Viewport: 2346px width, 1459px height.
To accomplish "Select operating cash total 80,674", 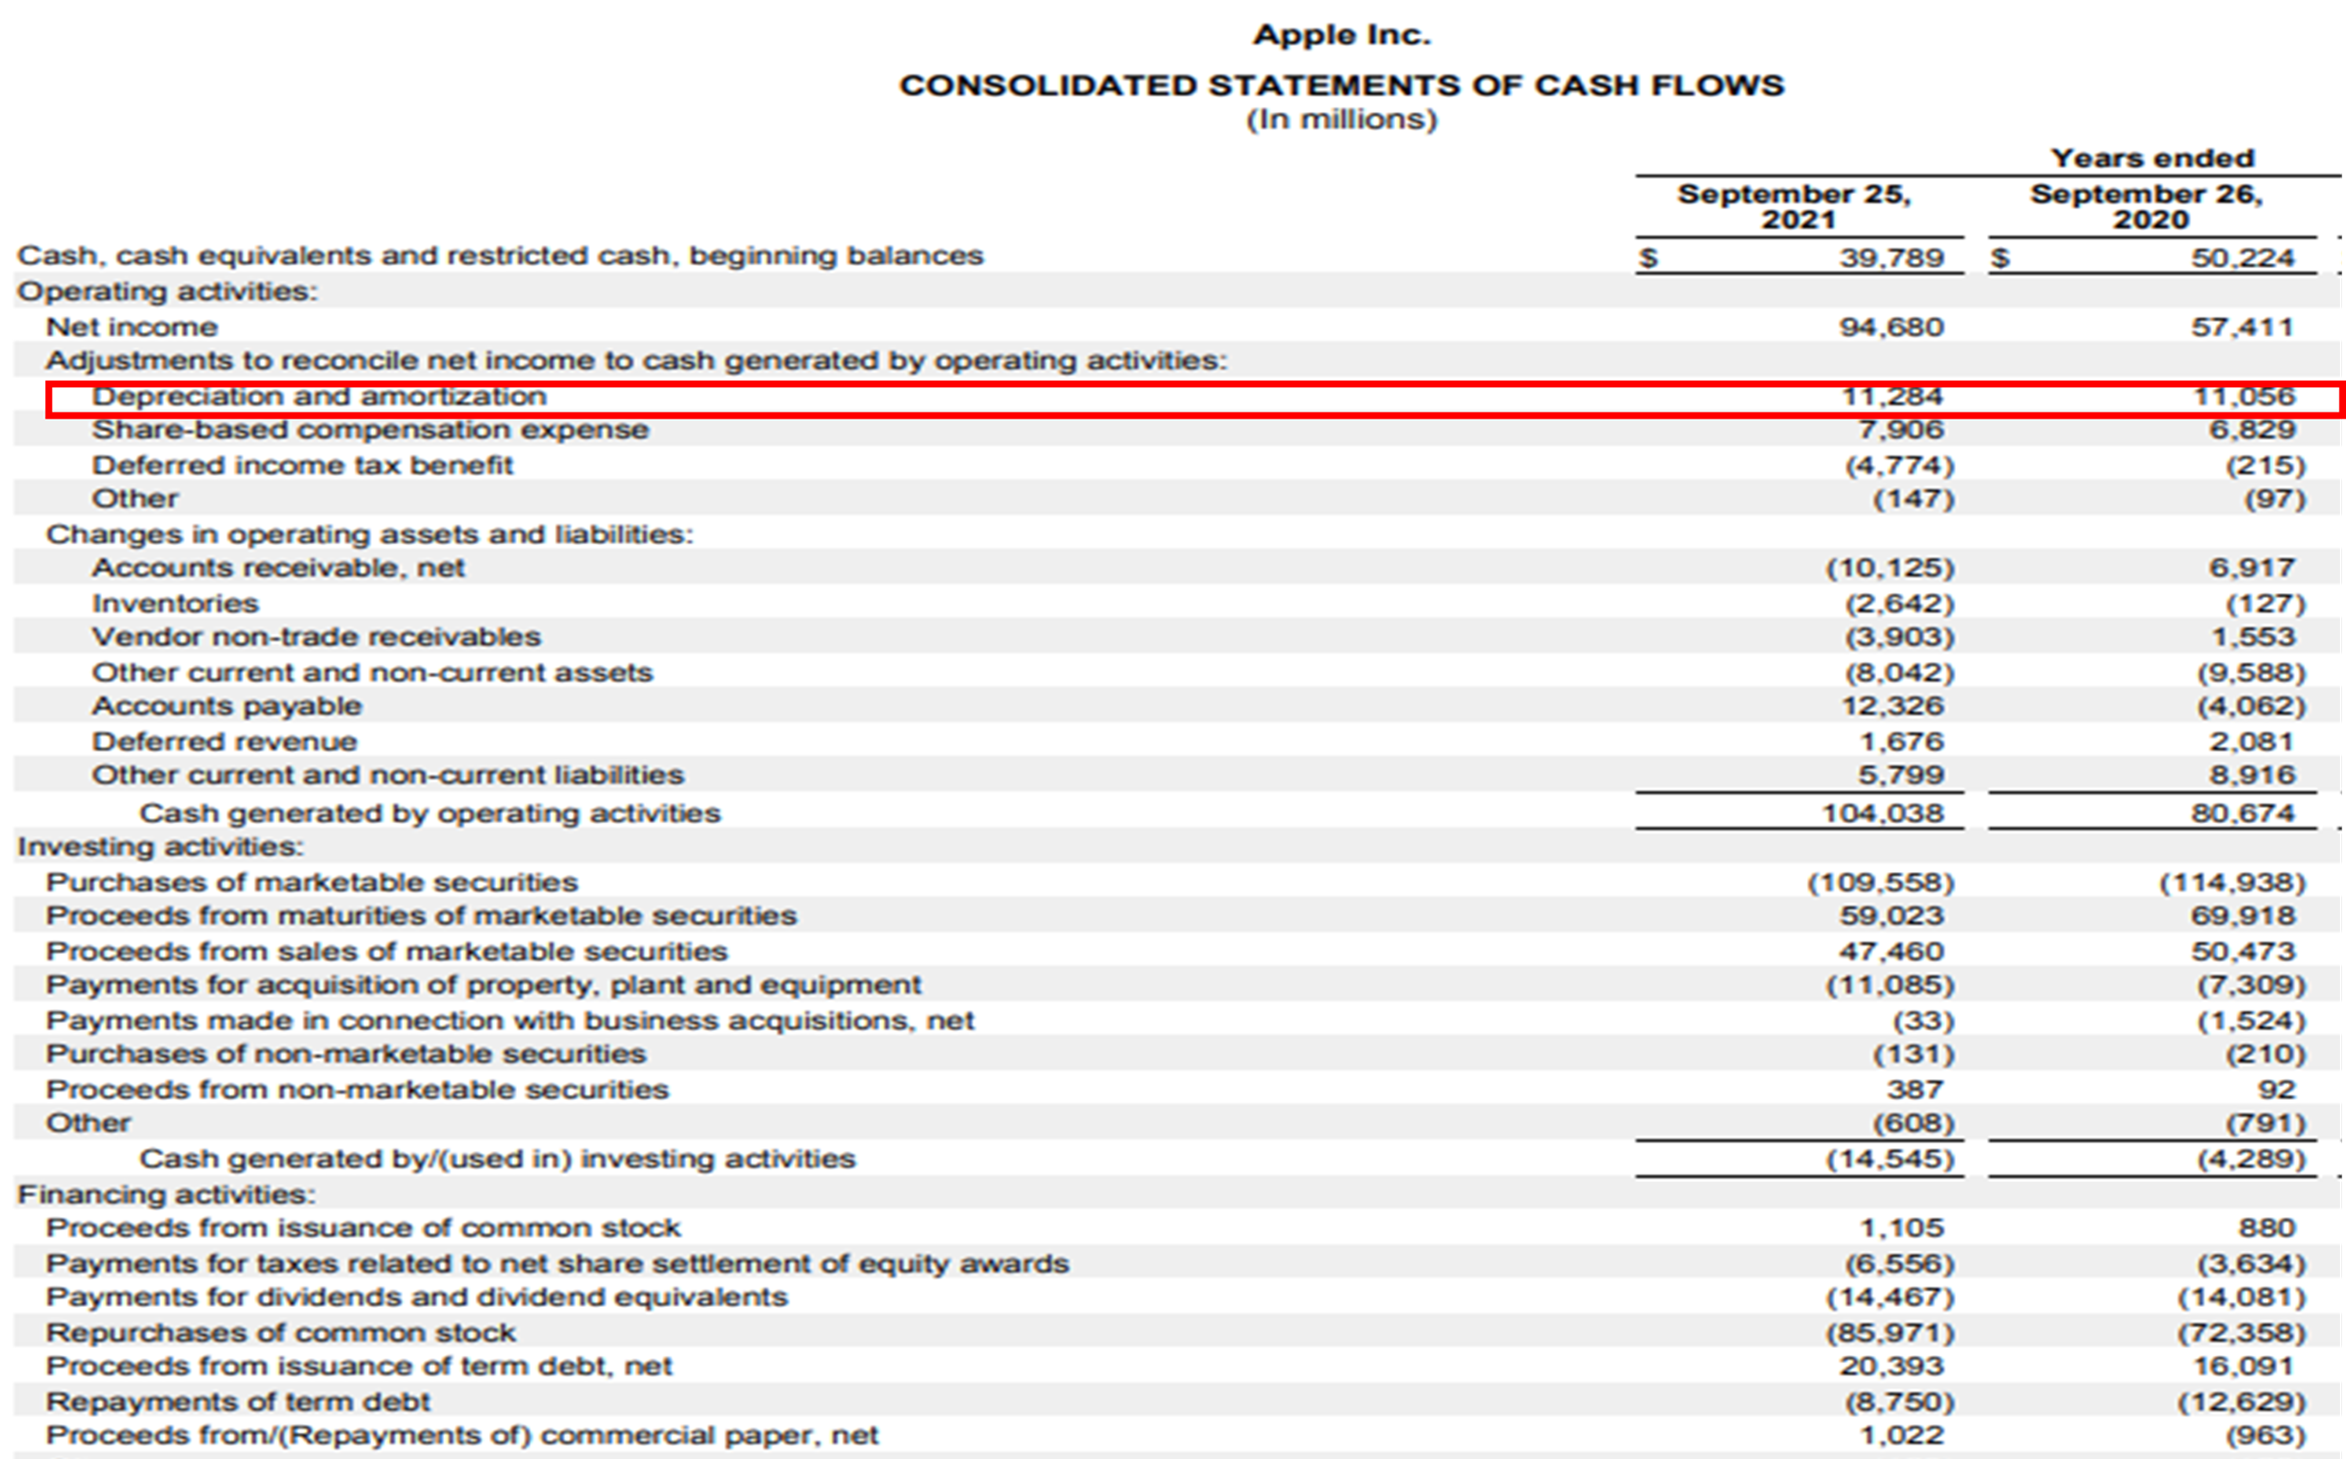I will click(x=2243, y=813).
